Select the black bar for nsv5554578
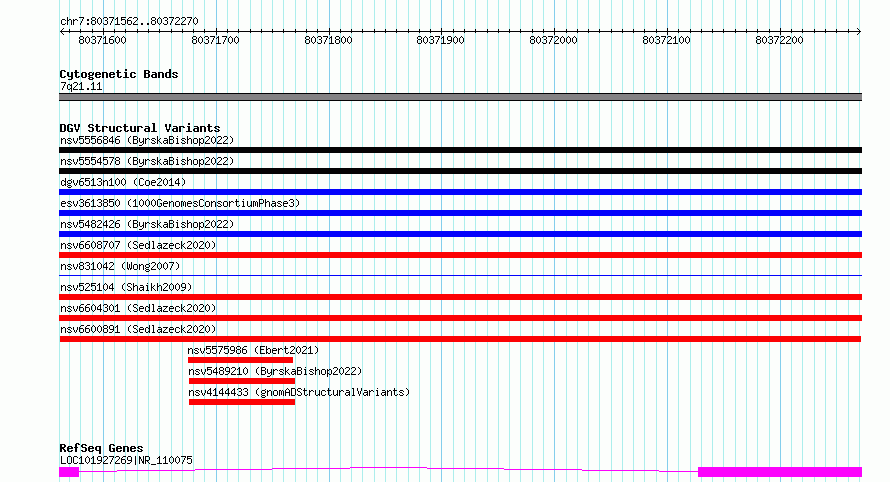The width and height of the screenshot is (890, 482). [x=460, y=171]
